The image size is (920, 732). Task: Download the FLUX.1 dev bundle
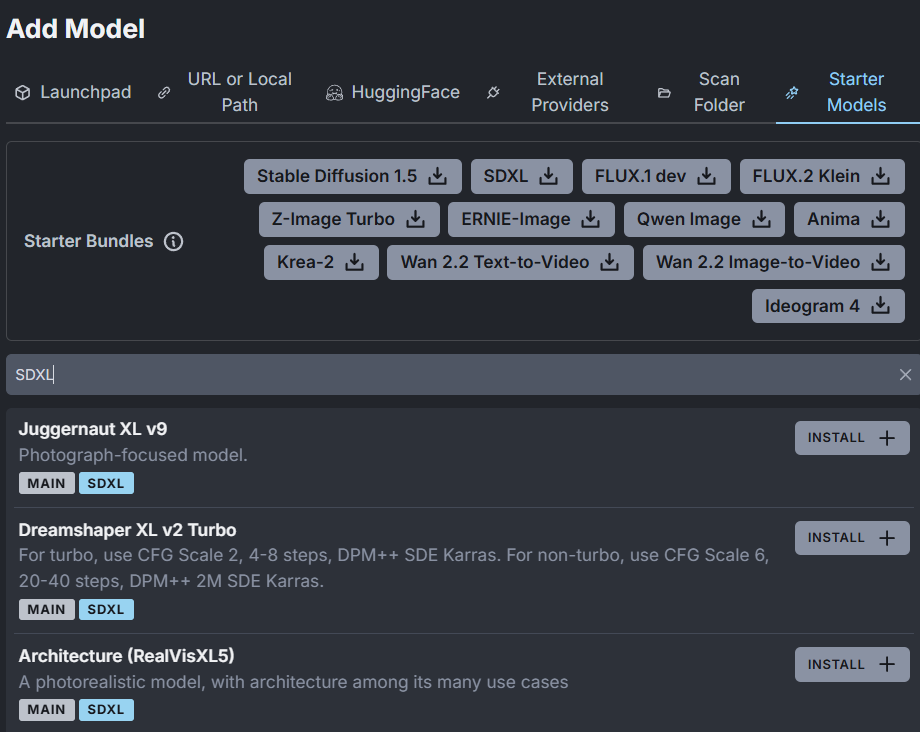point(656,176)
